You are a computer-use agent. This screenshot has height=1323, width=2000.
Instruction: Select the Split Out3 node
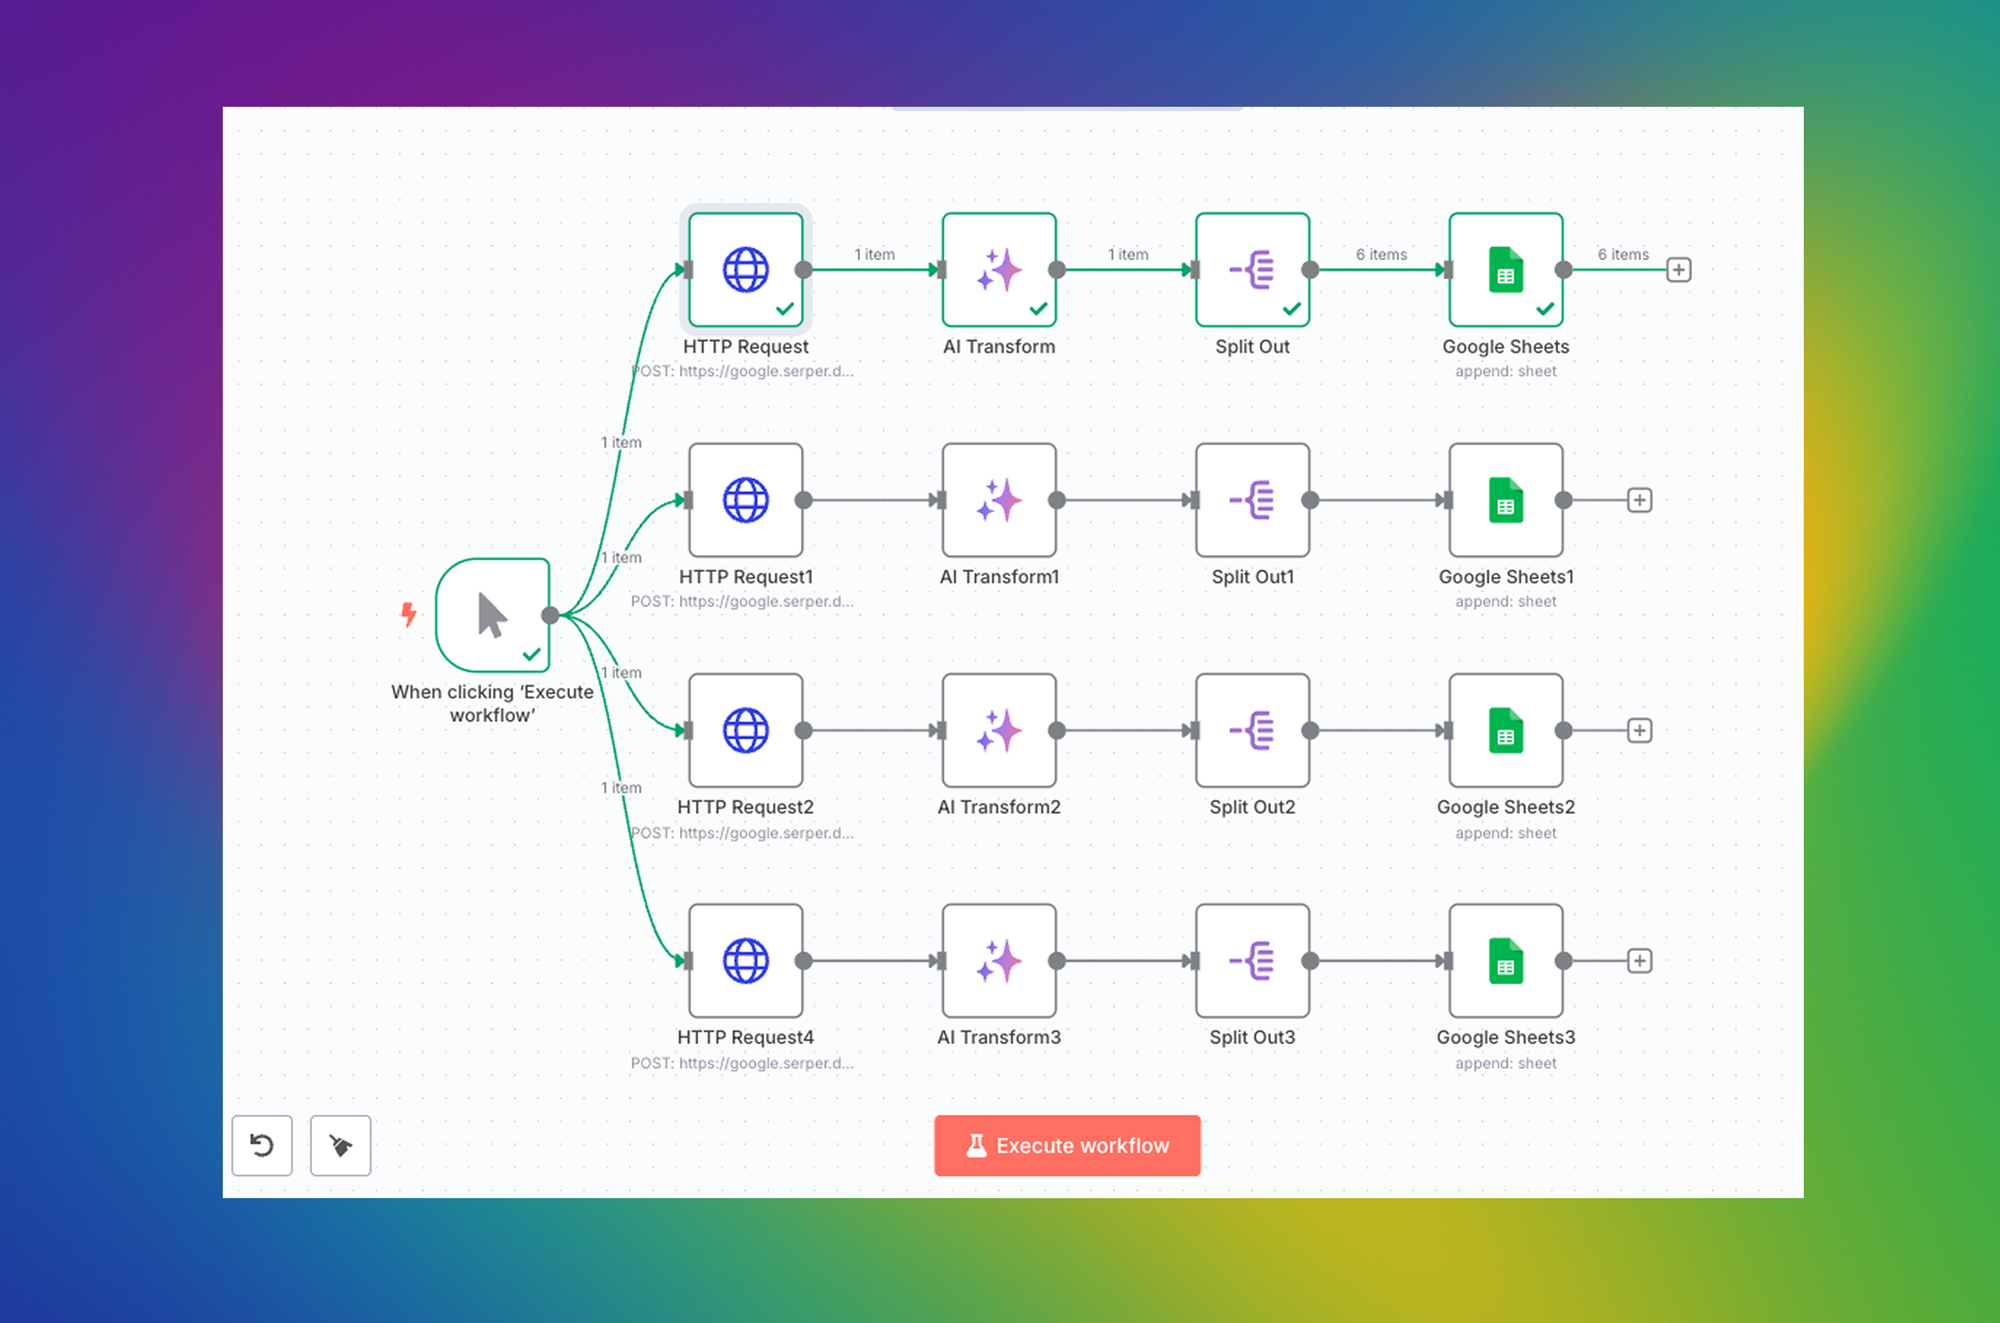tap(1252, 961)
